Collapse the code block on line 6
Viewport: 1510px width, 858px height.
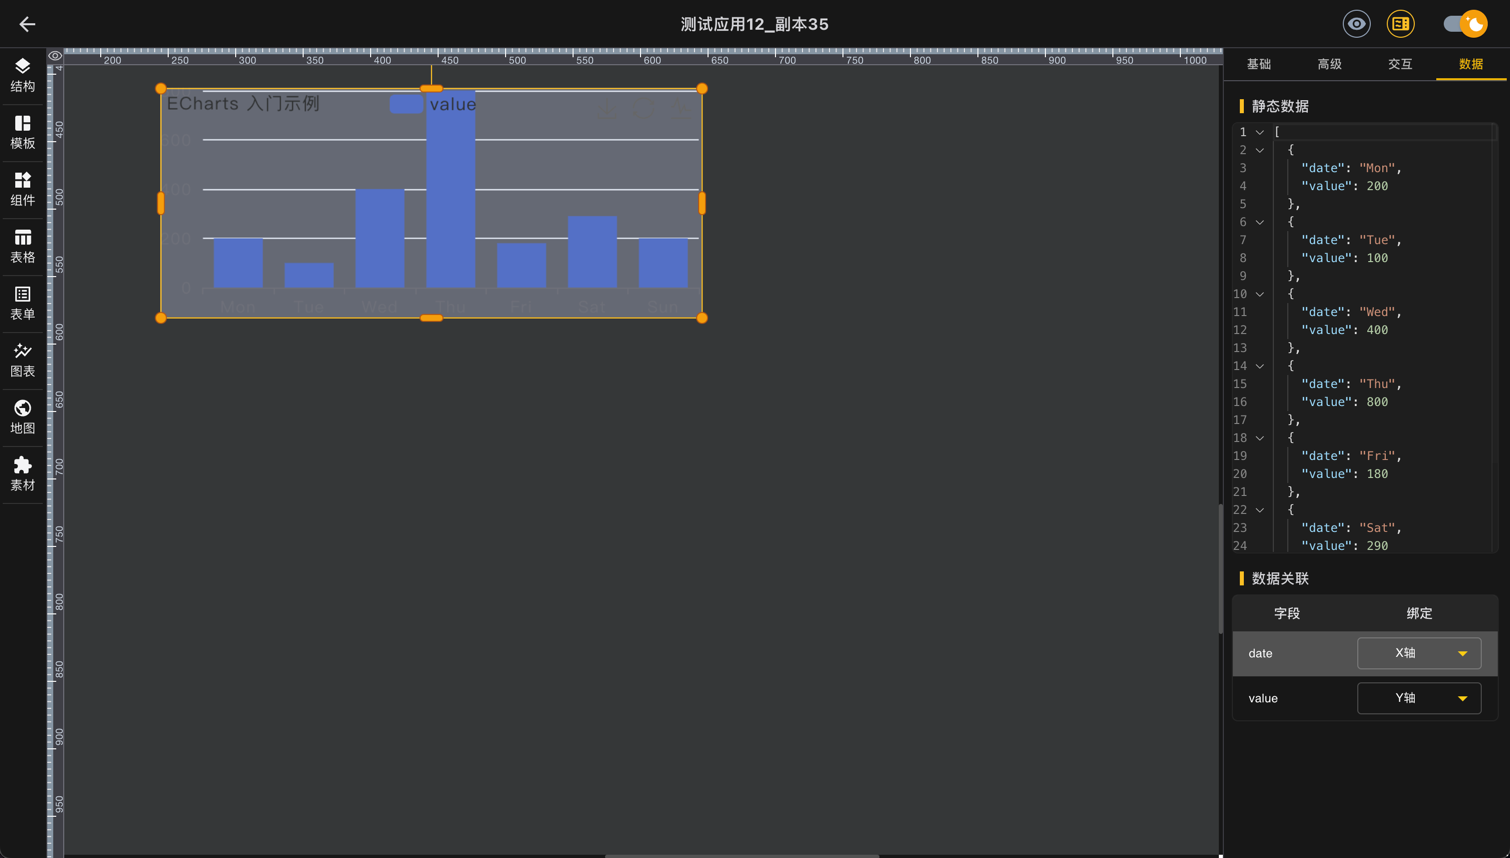pos(1260,222)
